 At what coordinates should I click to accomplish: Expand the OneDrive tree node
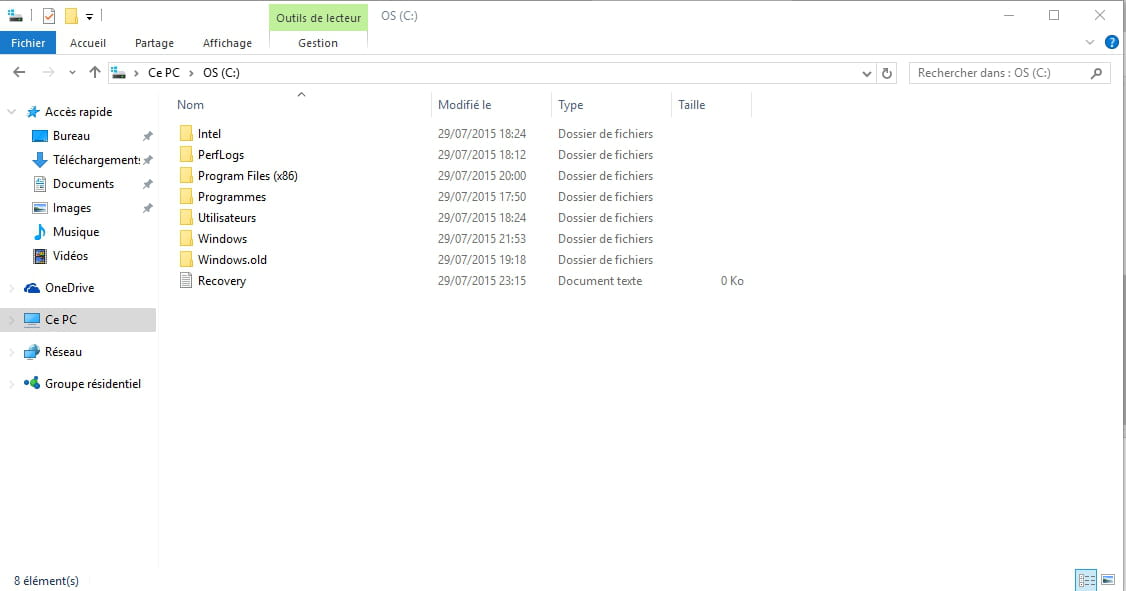tap(11, 288)
